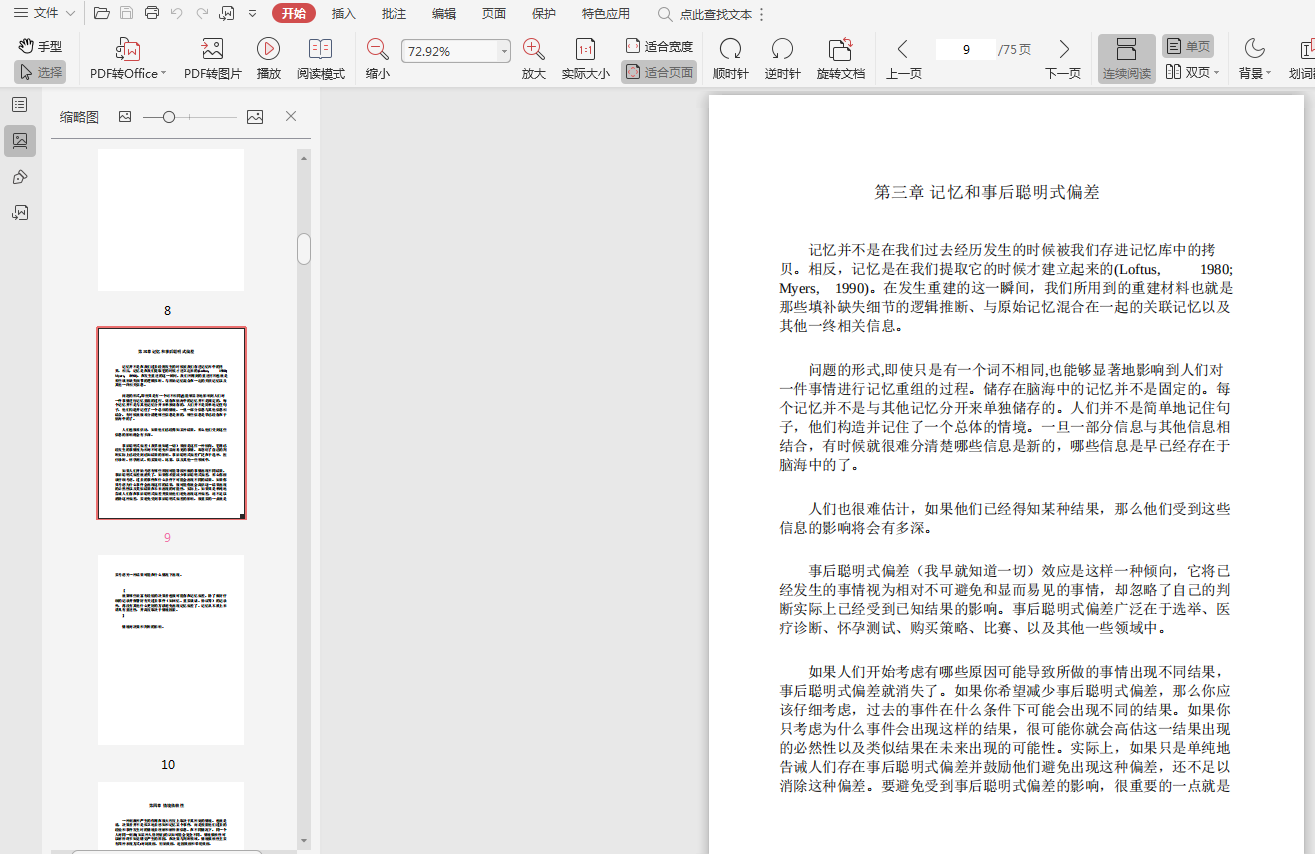Rotate page clockwise with 顺时针
The height and width of the screenshot is (854, 1315).
point(730,50)
